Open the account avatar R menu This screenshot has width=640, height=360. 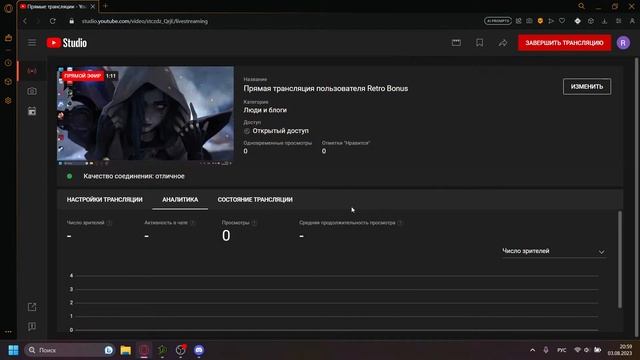pos(623,42)
